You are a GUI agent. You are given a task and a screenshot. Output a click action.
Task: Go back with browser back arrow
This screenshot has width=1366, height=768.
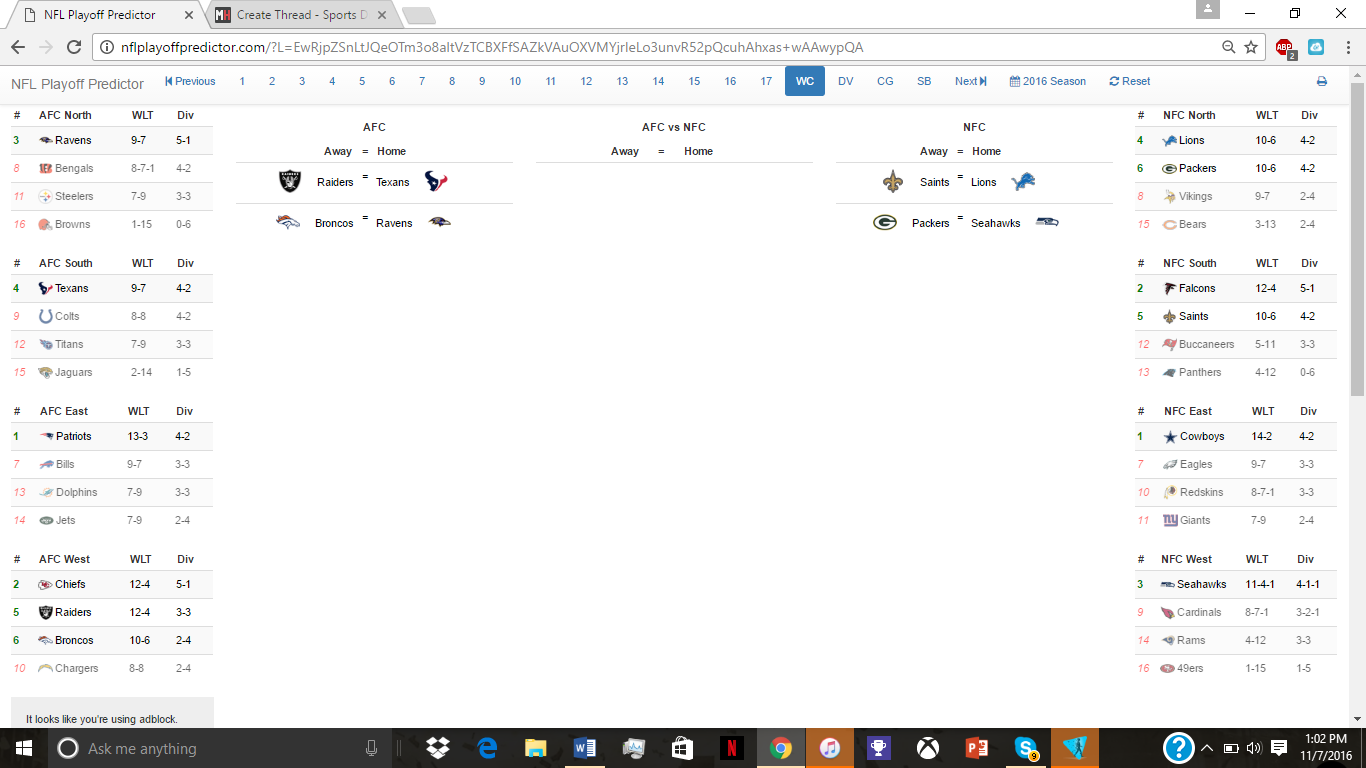click(x=18, y=47)
